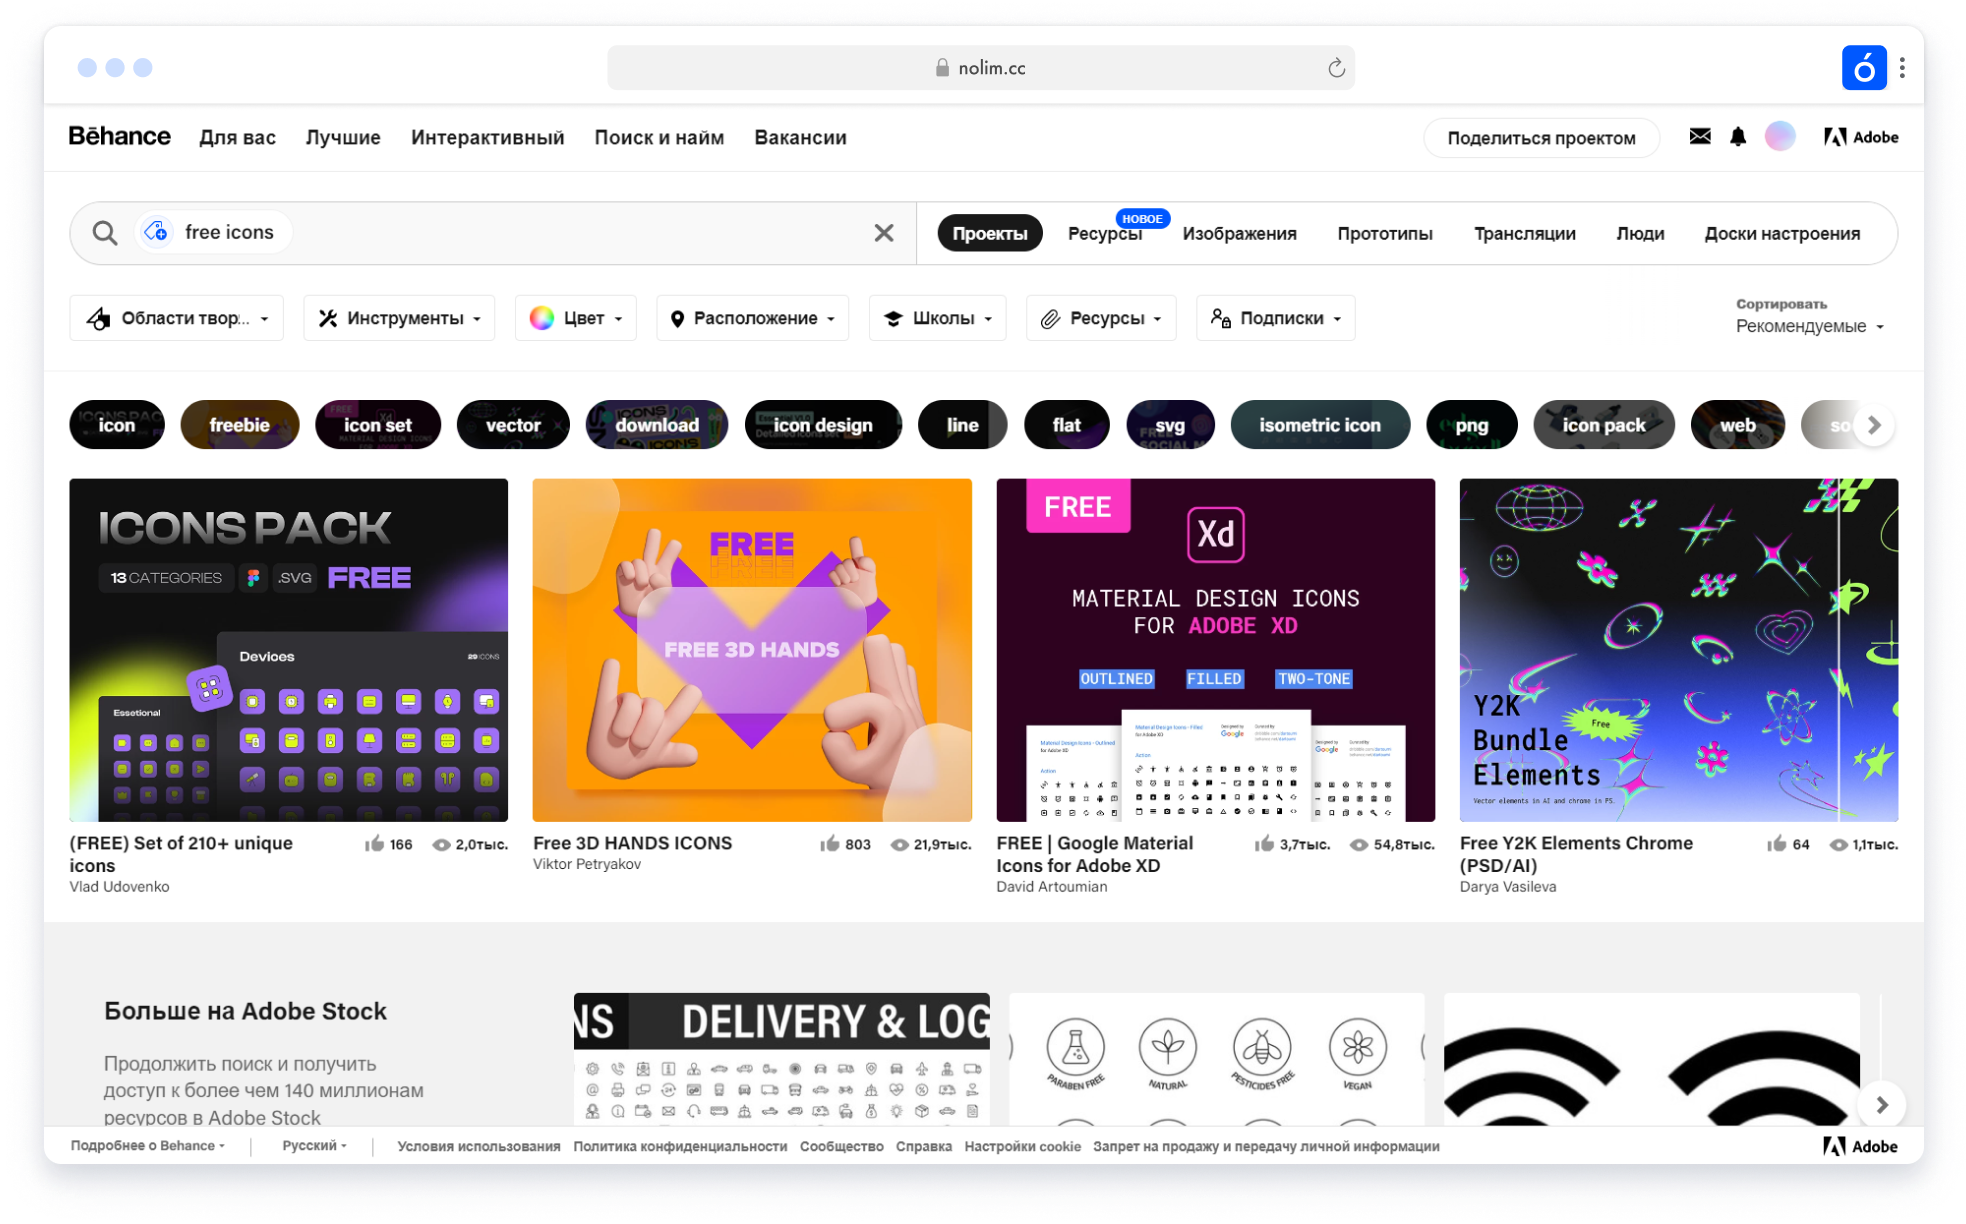Switch to the Прототипы tab

point(1385,233)
